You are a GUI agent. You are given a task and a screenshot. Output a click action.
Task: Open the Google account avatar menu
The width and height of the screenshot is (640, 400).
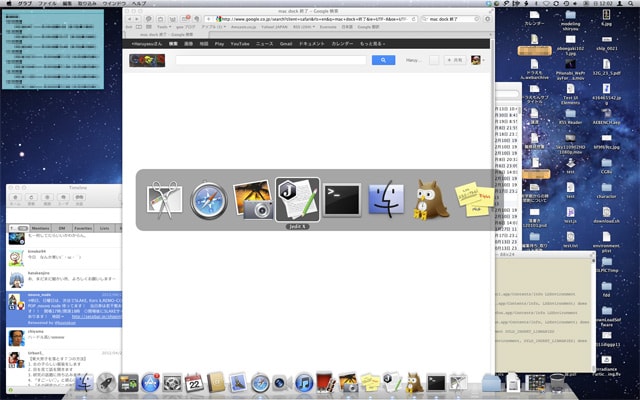point(477,60)
